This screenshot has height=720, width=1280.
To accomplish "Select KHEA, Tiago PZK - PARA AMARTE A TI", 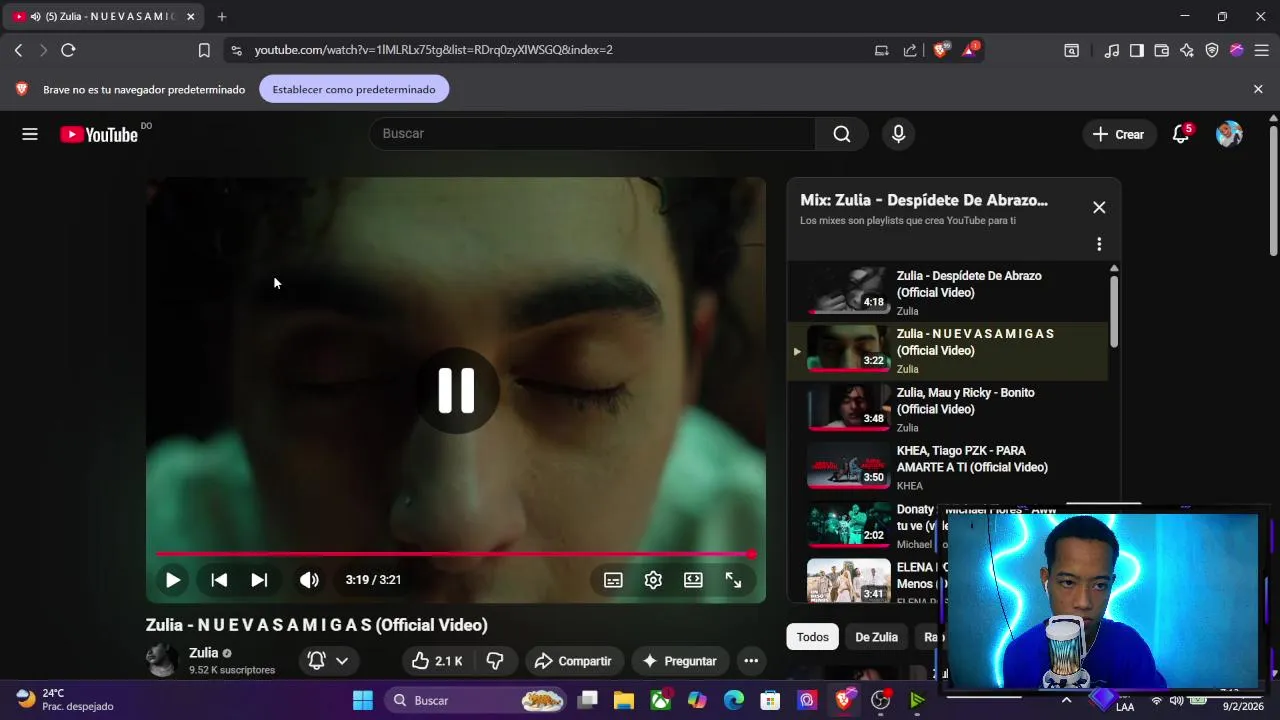I will (947, 468).
